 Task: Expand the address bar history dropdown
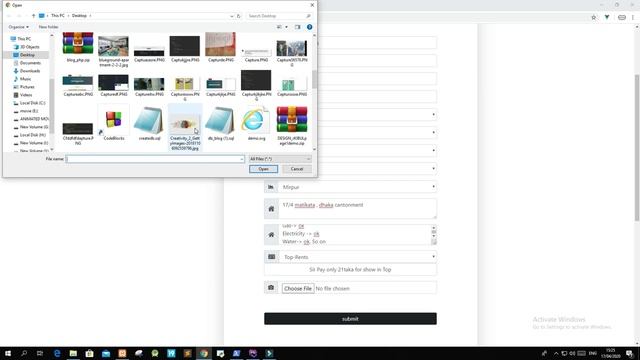[x=231, y=16]
